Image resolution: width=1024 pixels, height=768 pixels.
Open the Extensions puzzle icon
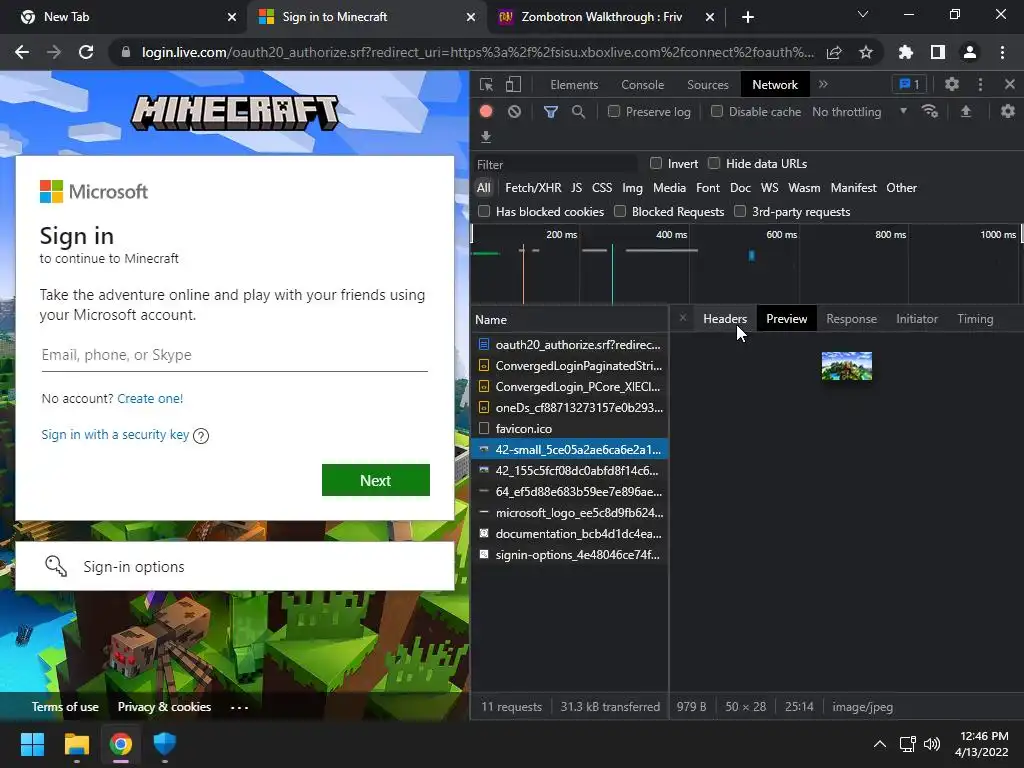906,52
